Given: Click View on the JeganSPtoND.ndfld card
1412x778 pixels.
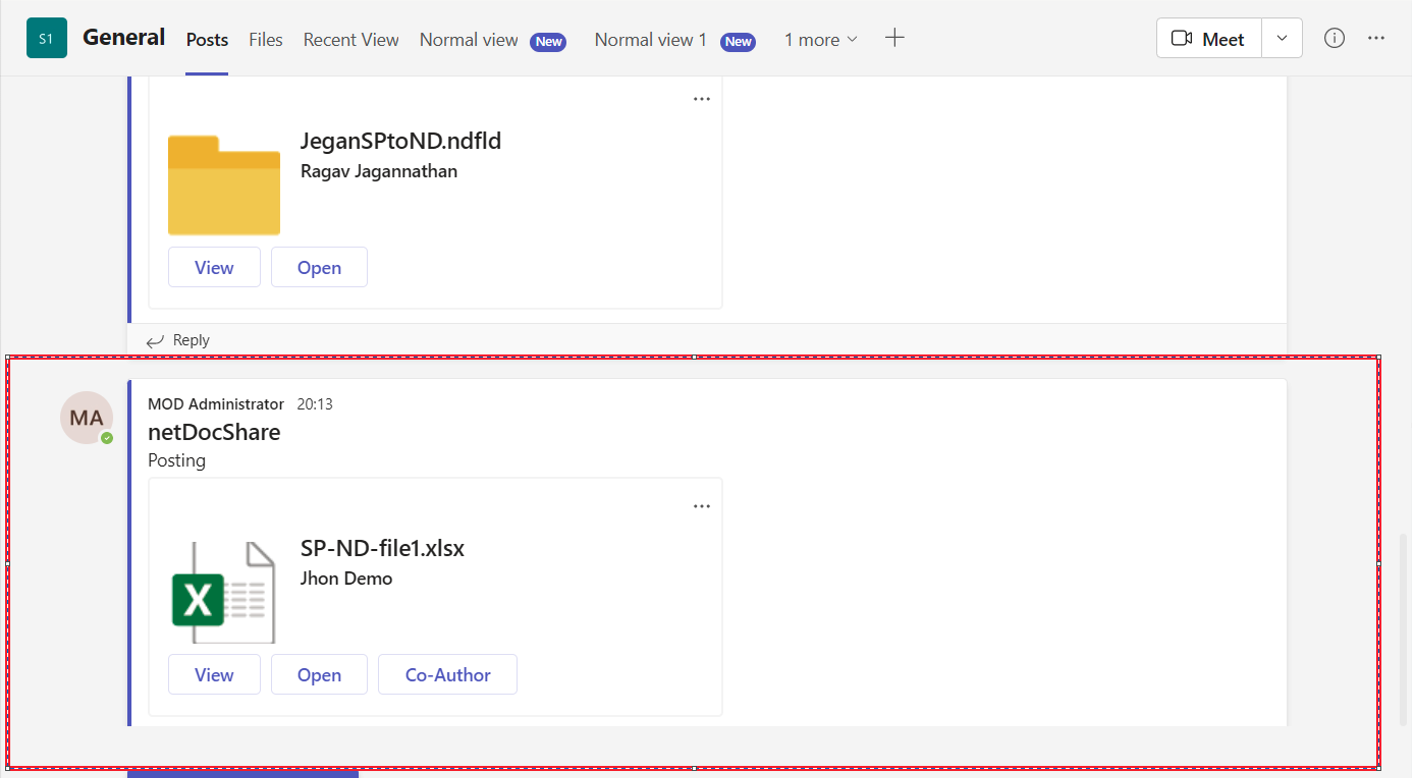Looking at the screenshot, I should coord(214,267).
